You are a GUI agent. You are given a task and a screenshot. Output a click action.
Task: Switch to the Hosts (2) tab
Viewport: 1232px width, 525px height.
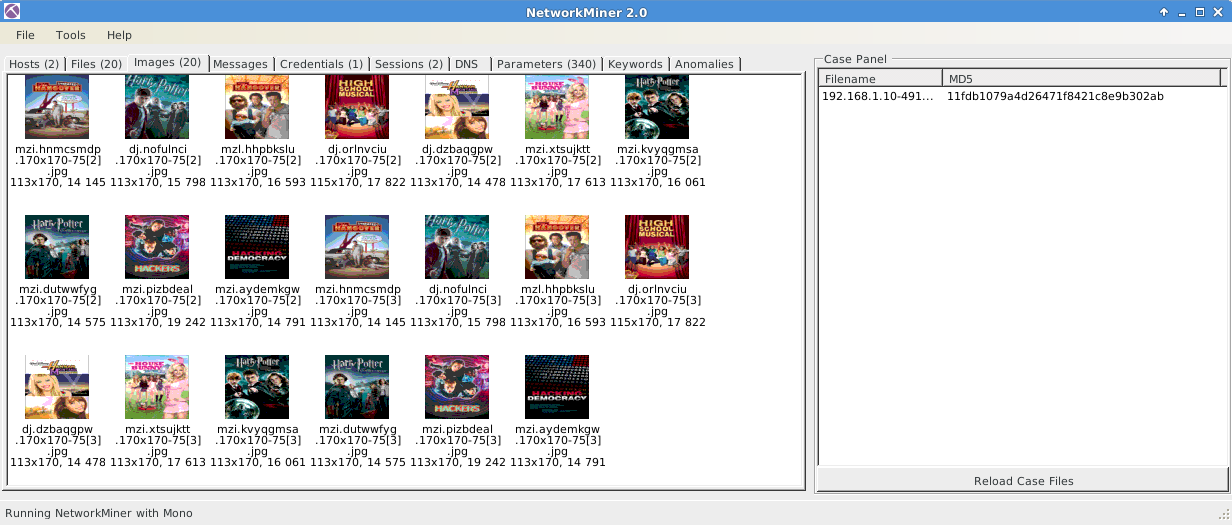(34, 64)
